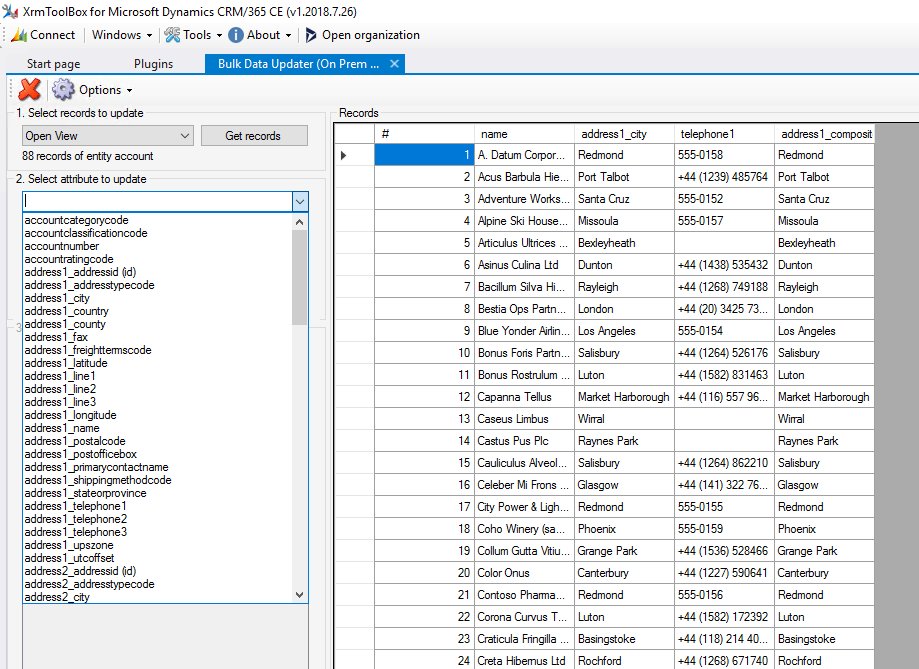Sort by the name column header
919x669 pixels.
(524, 134)
